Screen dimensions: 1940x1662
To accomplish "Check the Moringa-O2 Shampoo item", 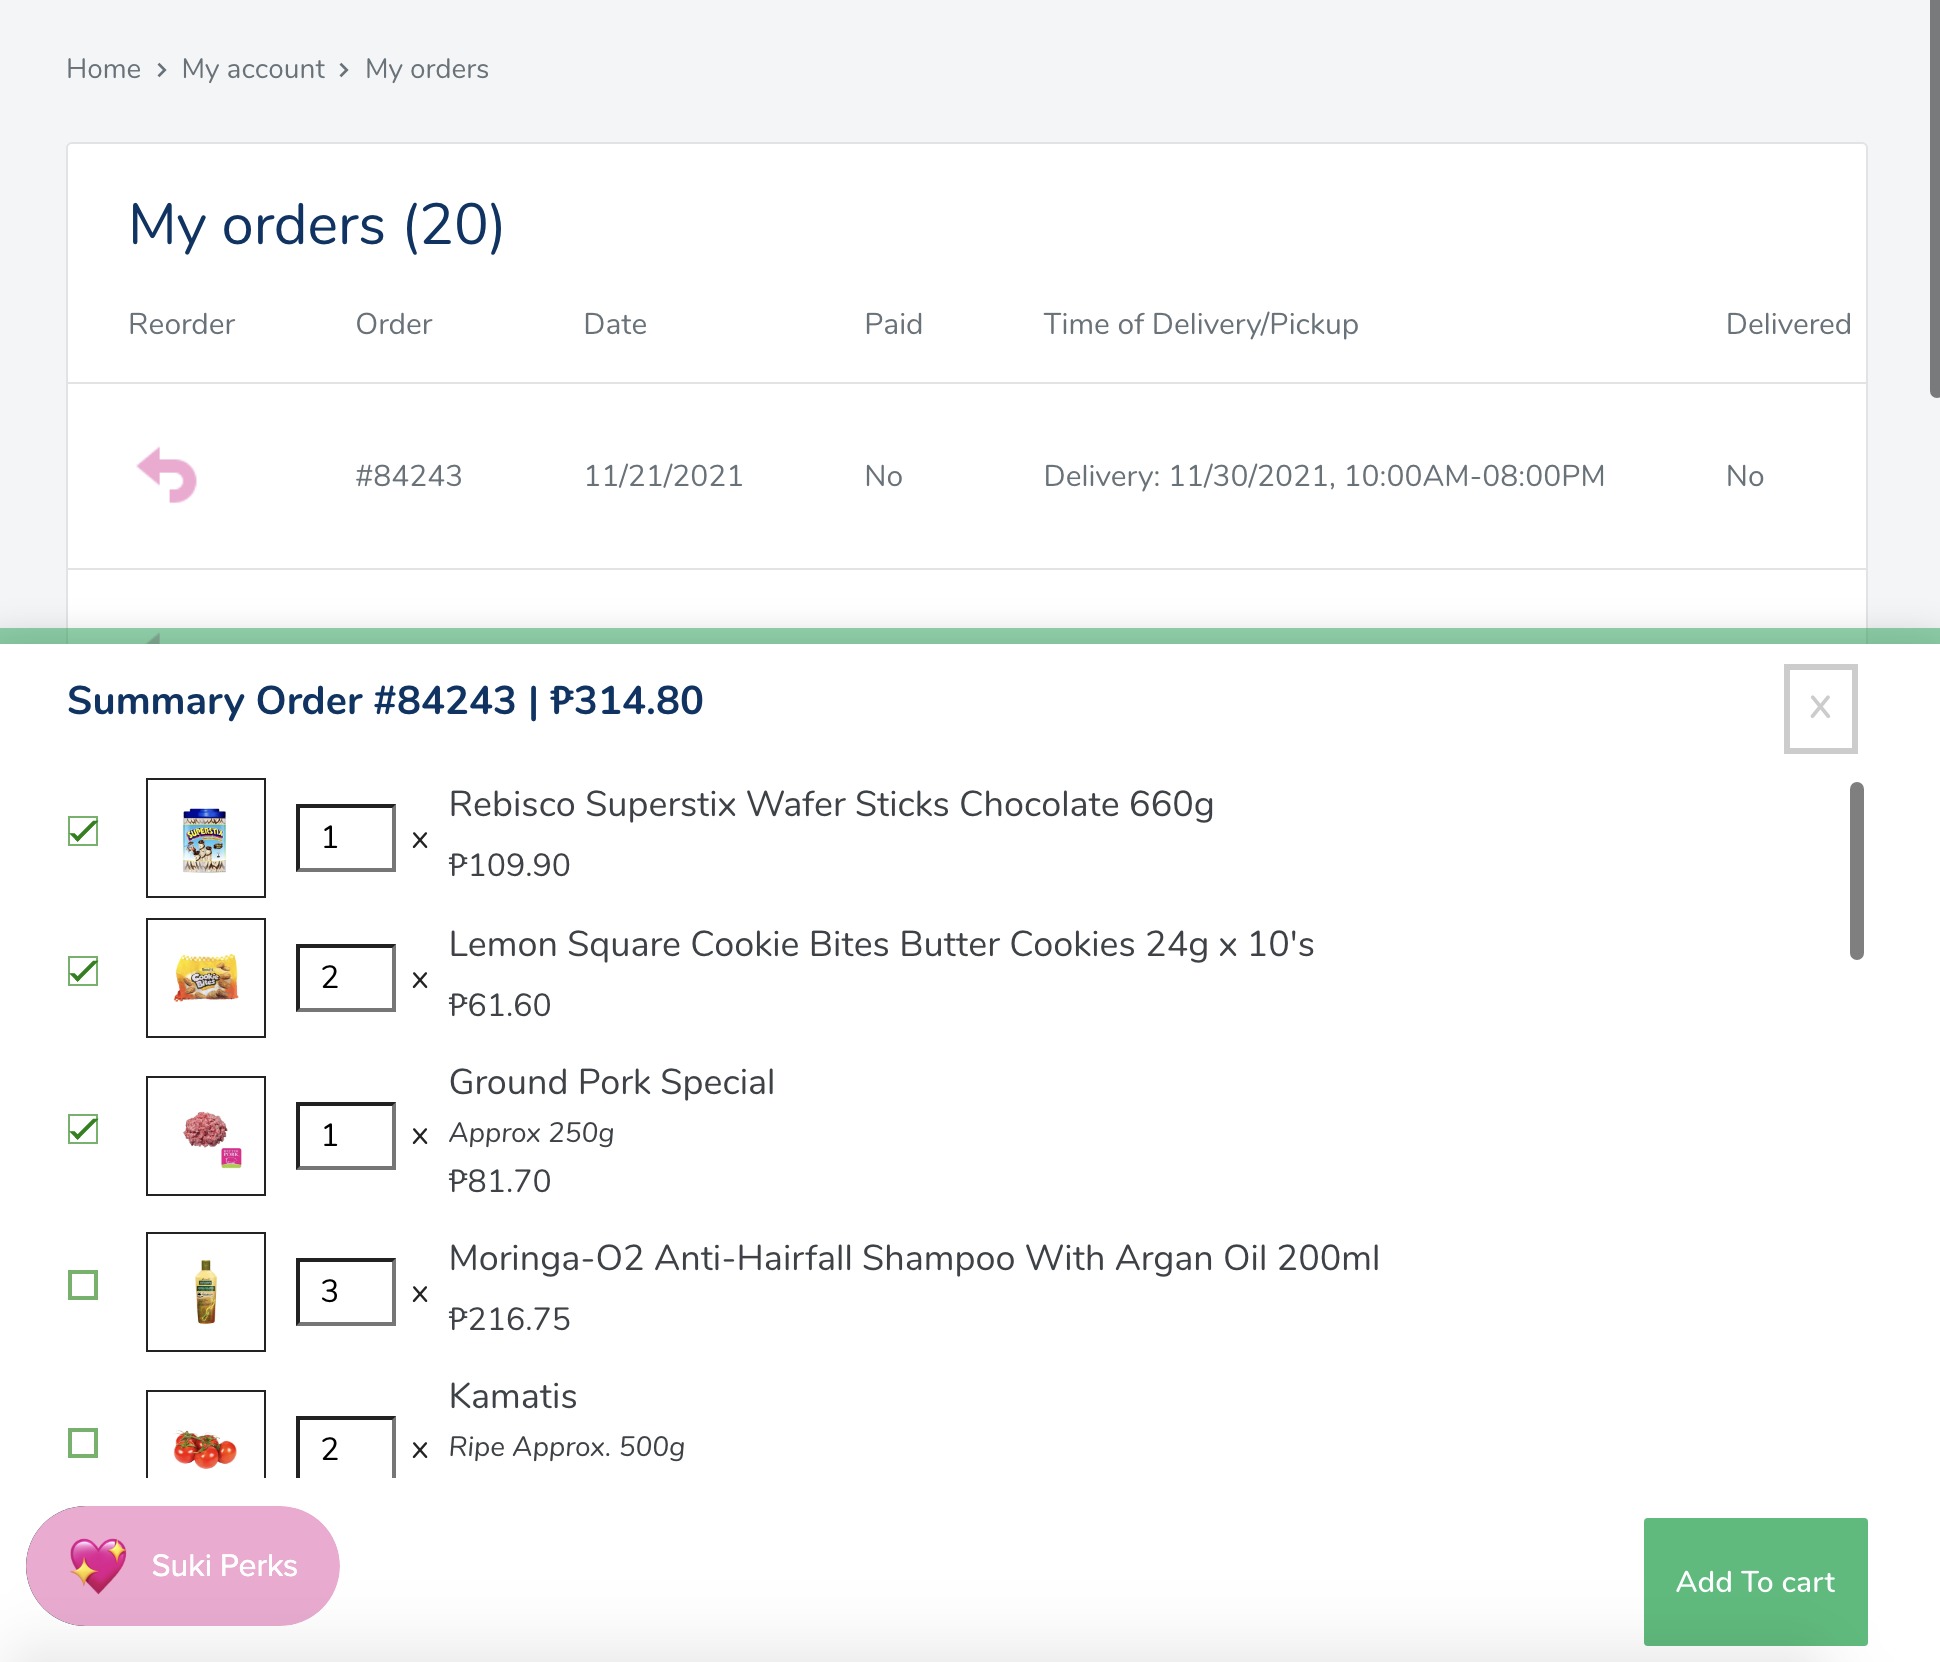I will point(83,1285).
